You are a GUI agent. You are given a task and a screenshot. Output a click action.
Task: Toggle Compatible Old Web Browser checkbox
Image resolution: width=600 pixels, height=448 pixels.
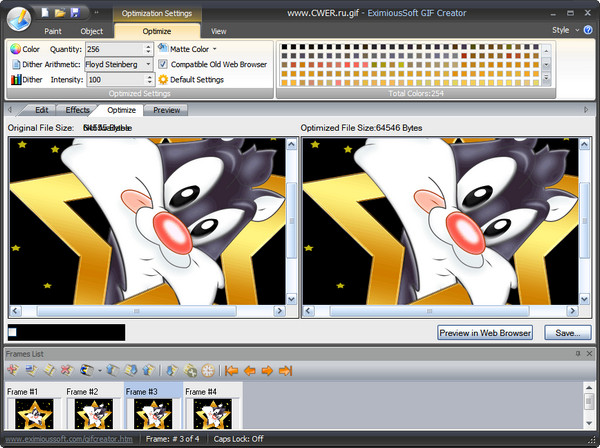click(163, 64)
